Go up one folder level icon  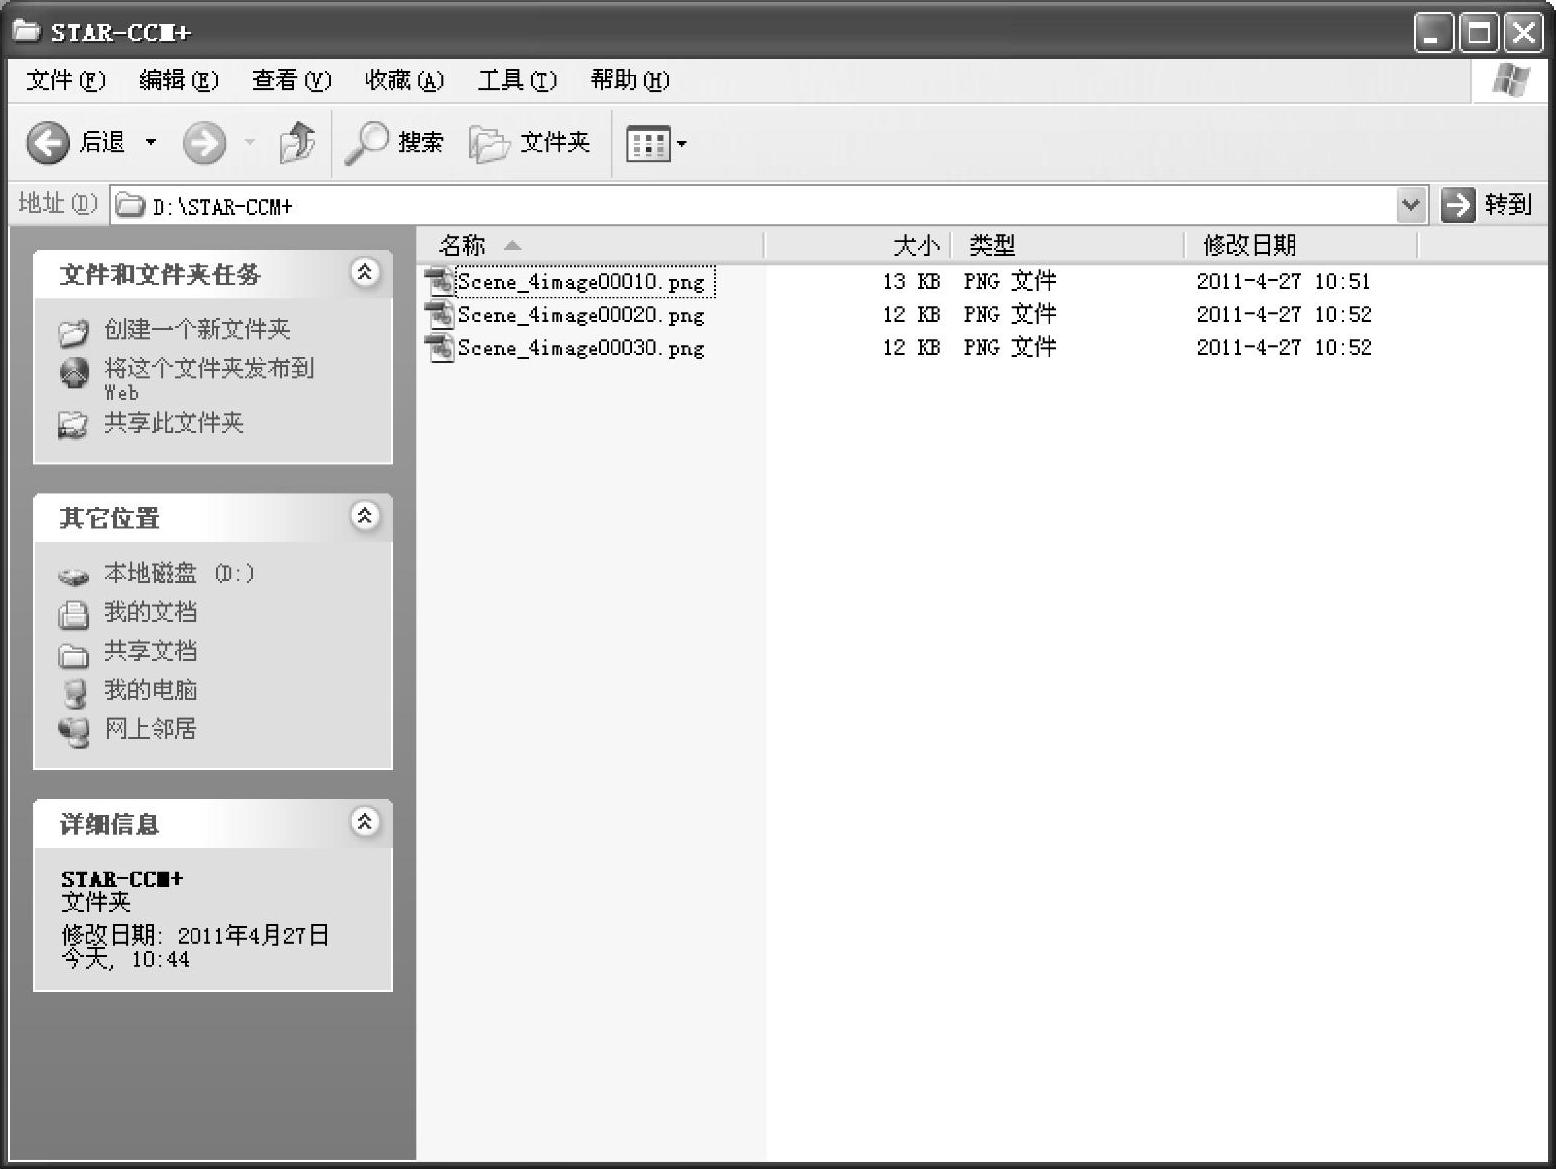coord(297,142)
